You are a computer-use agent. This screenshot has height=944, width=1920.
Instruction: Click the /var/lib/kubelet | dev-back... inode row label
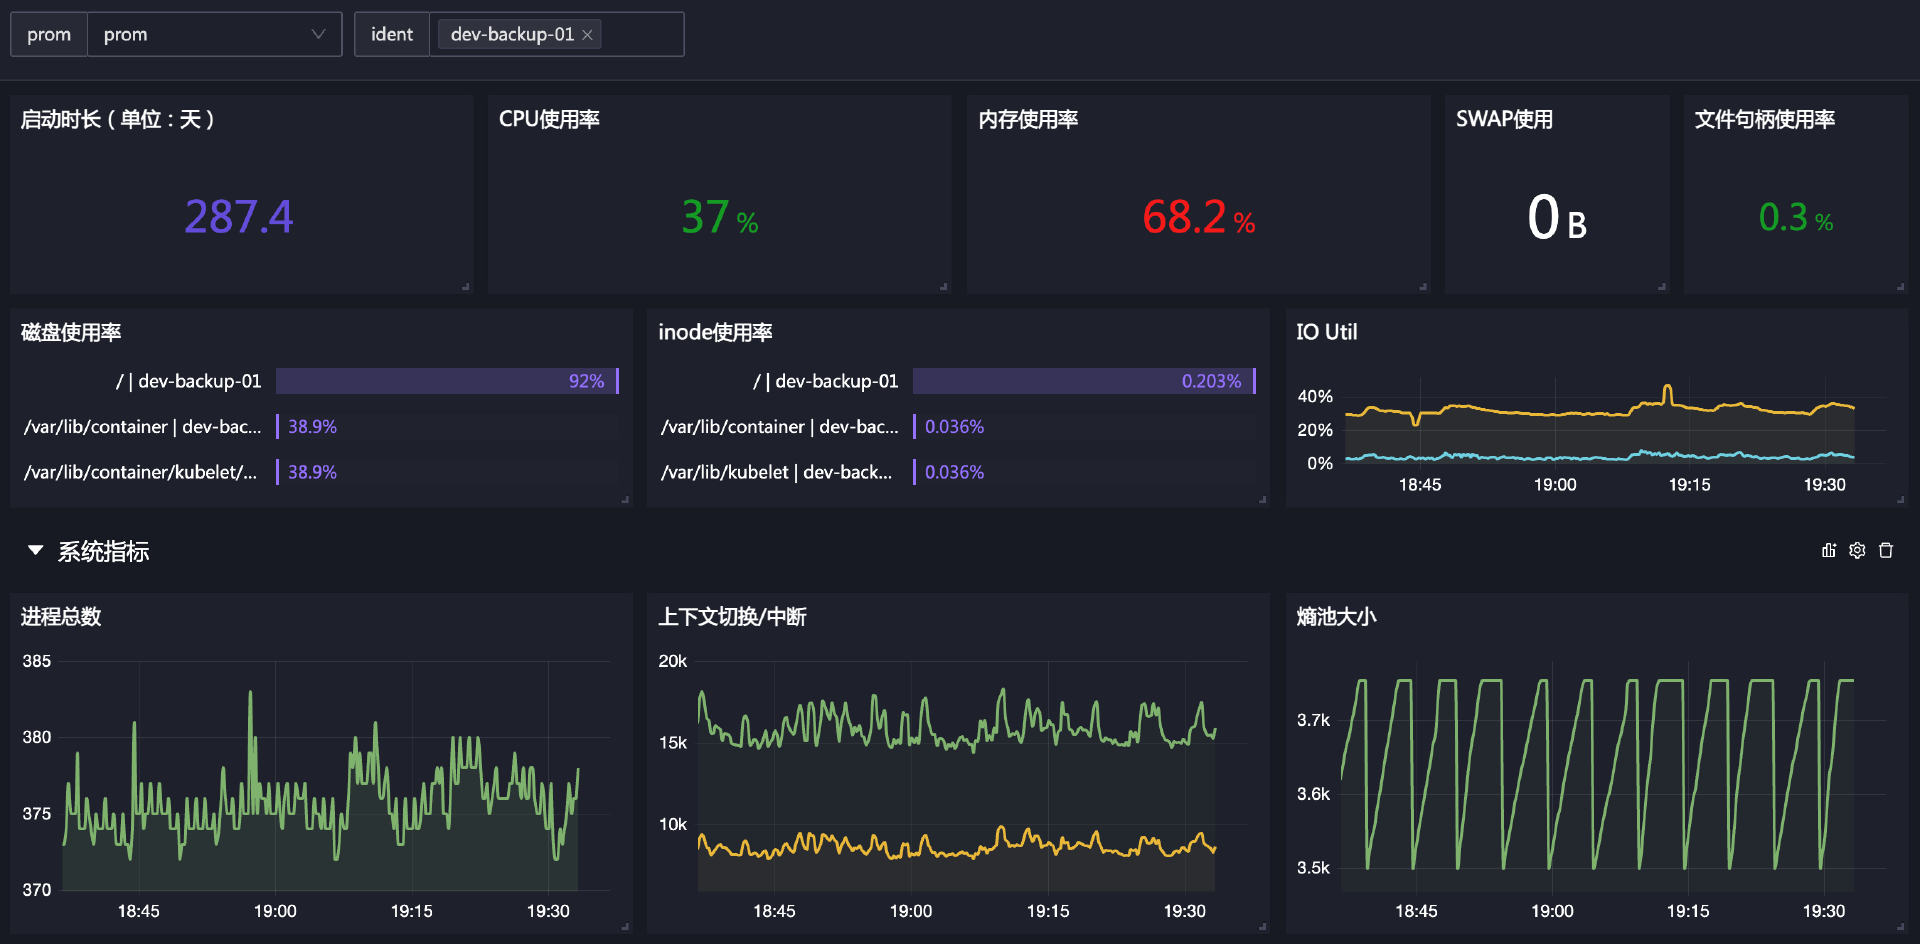point(776,472)
